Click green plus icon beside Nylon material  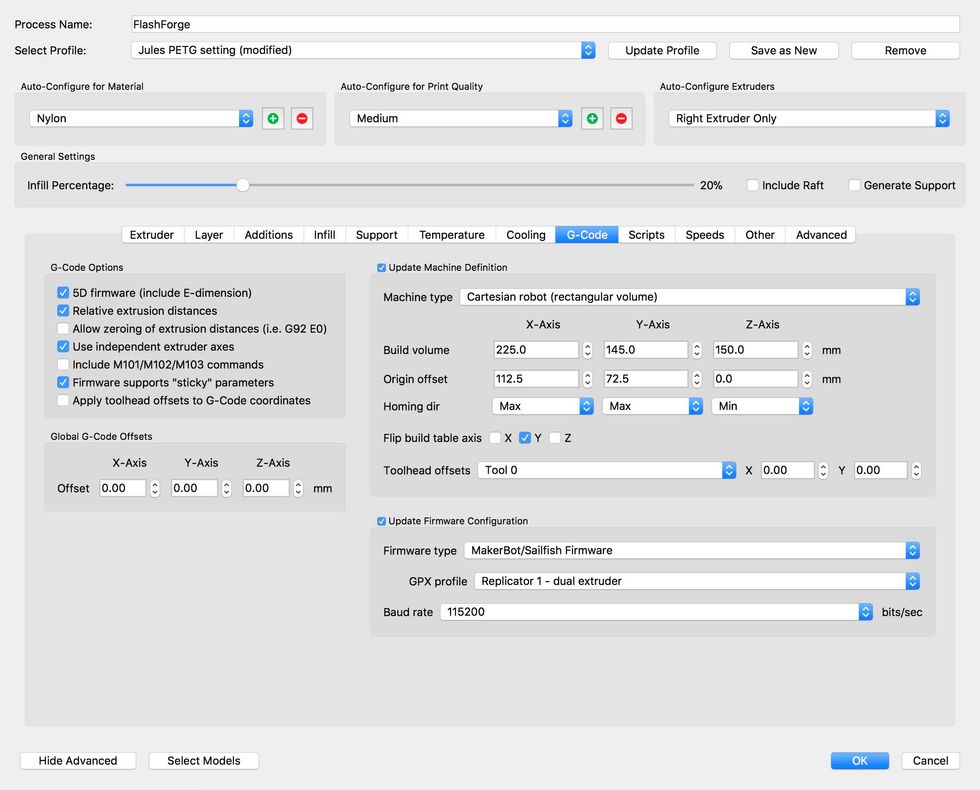tap(273, 118)
